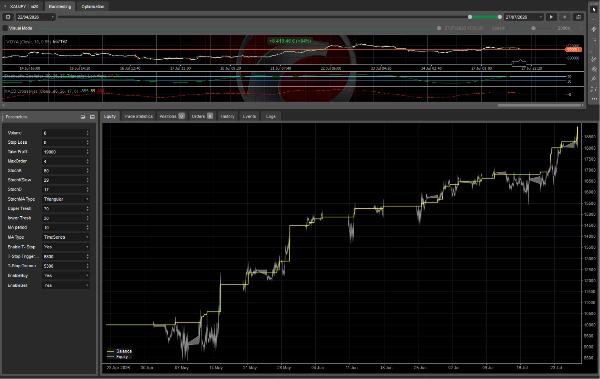The width and height of the screenshot is (600, 379).
Task: Click the Equity legend entry
Action: click(118, 357)
